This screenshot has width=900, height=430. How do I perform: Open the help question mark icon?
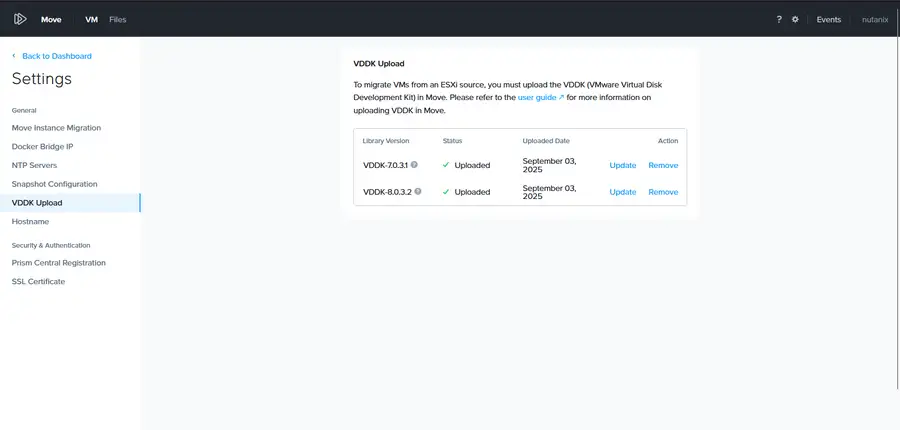pos(779,20)
